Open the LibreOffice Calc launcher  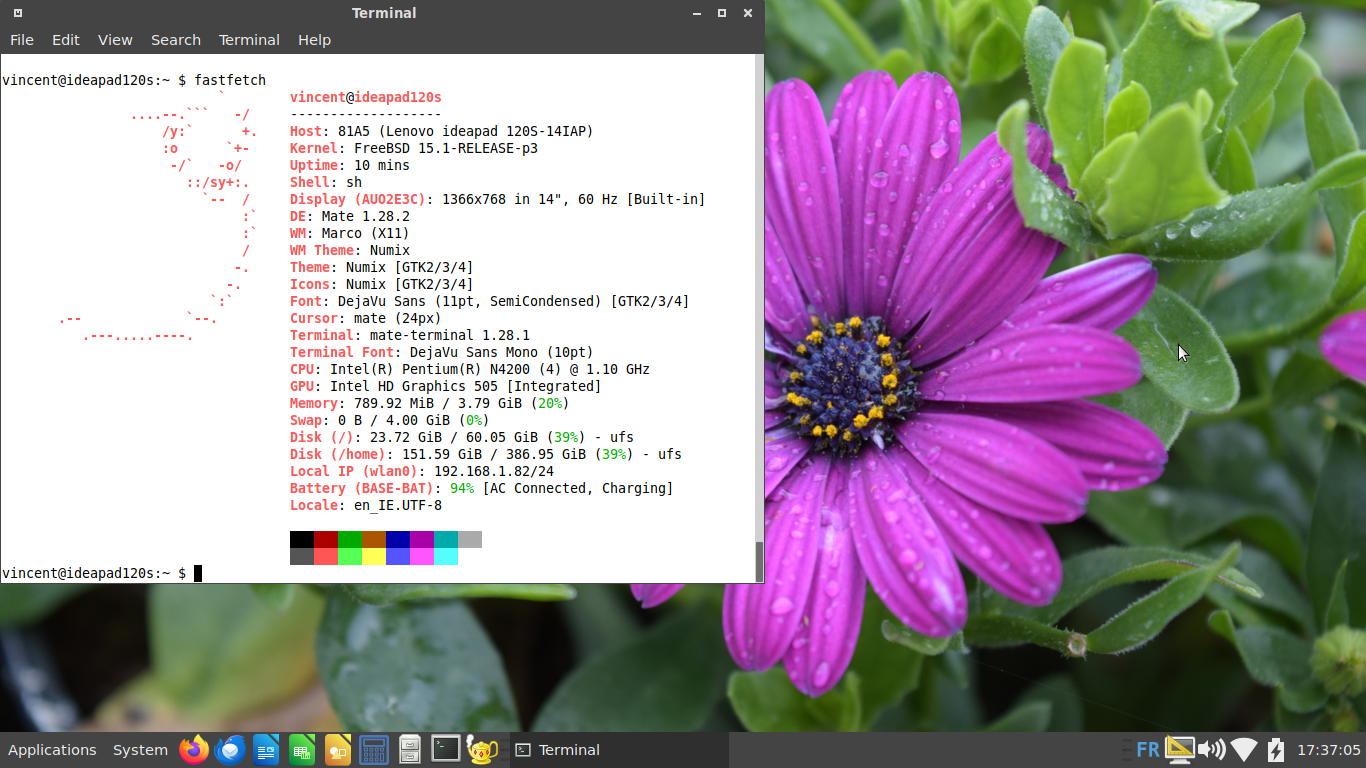[302, 749]
